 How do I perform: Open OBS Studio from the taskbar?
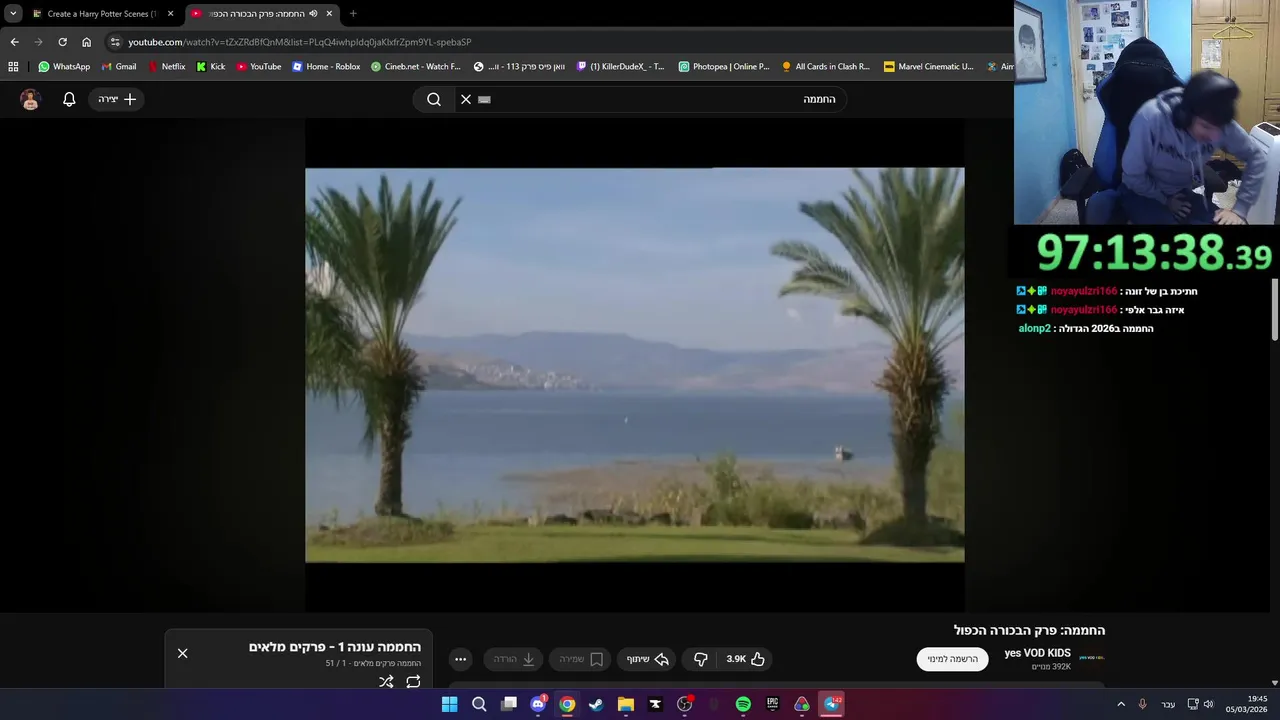tap(684, 704)
